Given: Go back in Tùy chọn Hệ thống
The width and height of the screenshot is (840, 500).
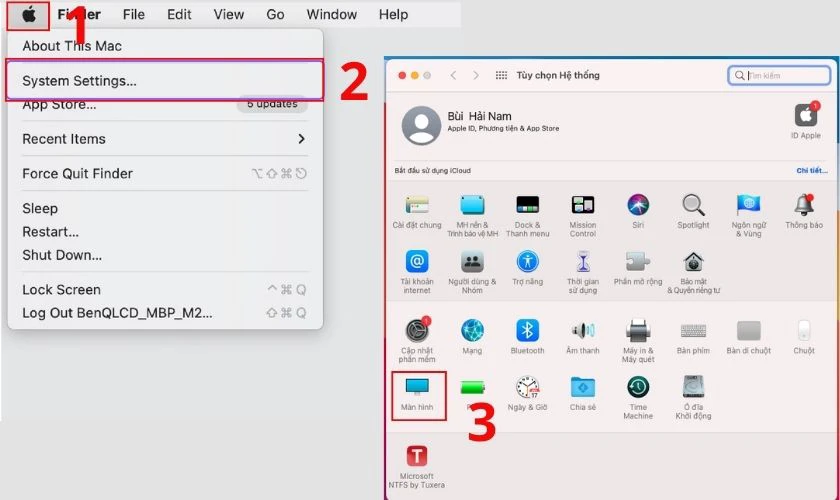Looking at the screenshot, I should (x=453, y=75).
